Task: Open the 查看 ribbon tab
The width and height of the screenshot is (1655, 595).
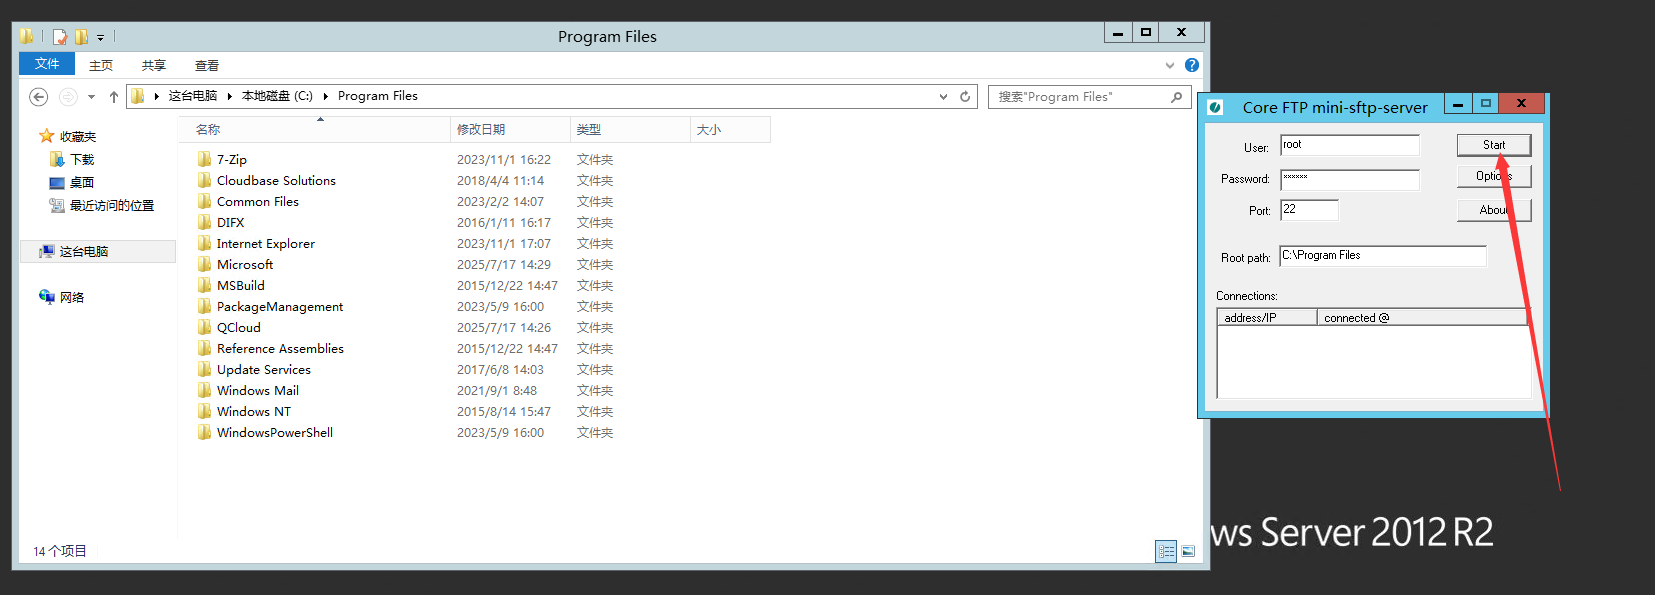Action: (x=207, y=65)
